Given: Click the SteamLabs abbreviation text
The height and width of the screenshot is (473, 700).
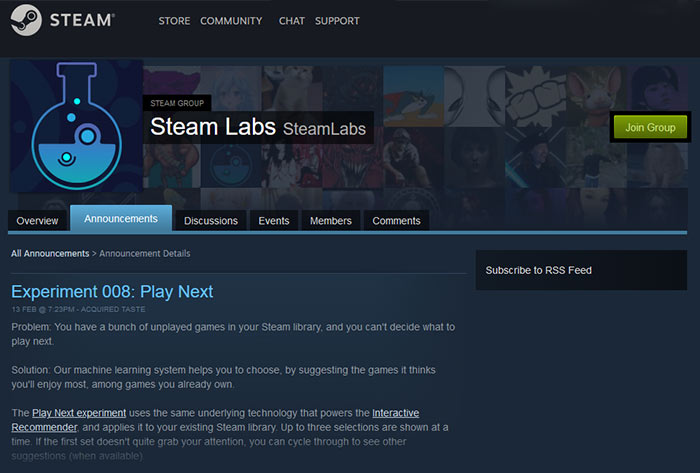Looking at the screenshot, I should coord(324,129).
